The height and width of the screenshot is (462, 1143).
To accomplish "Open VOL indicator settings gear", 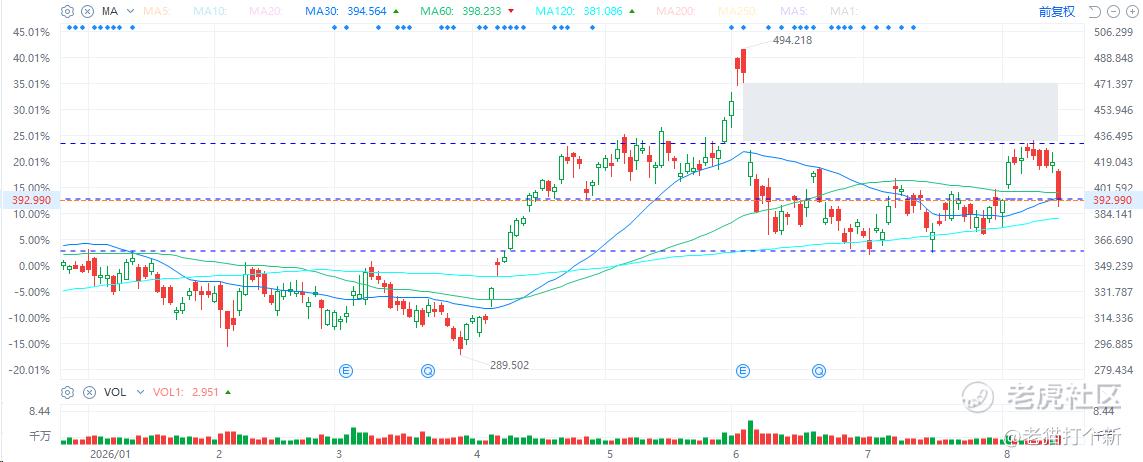I will 68,392.
